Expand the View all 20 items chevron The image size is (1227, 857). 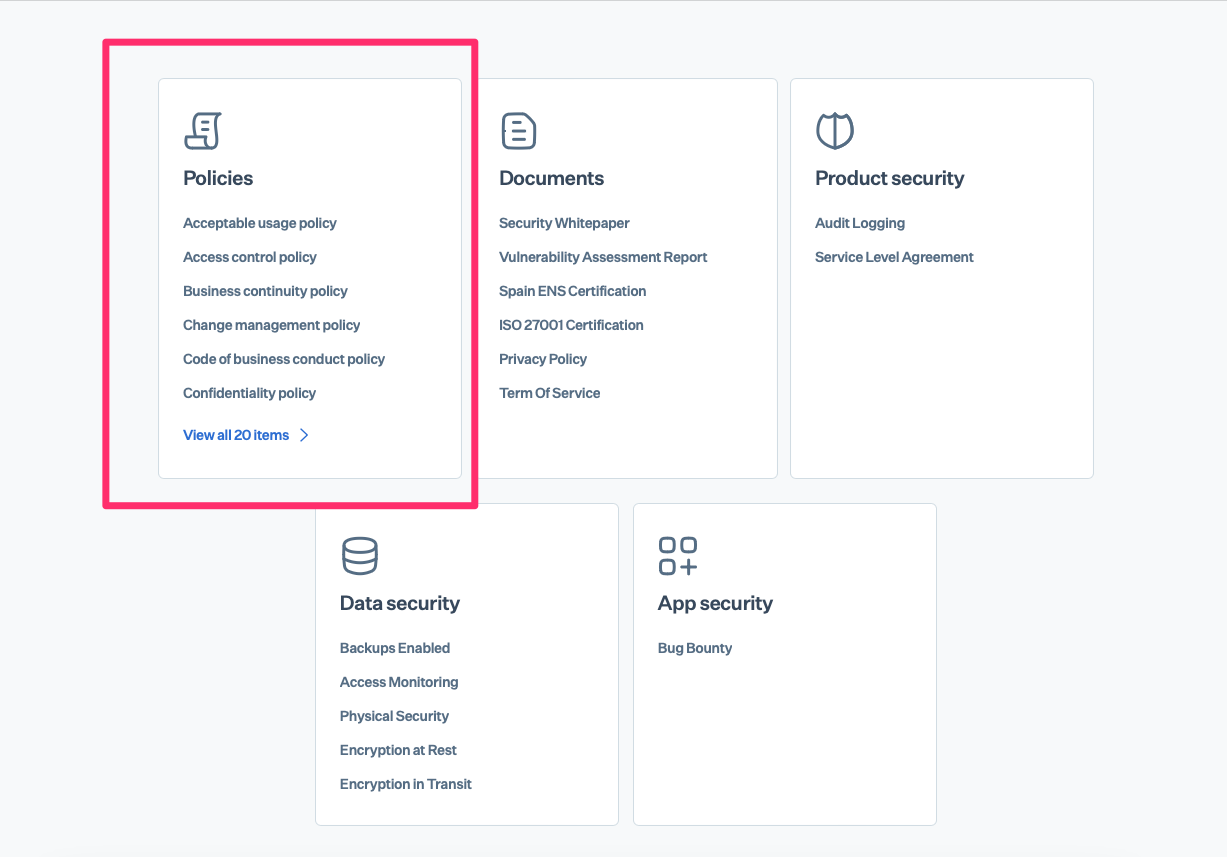pyautogui.click(x=304, y=435)
